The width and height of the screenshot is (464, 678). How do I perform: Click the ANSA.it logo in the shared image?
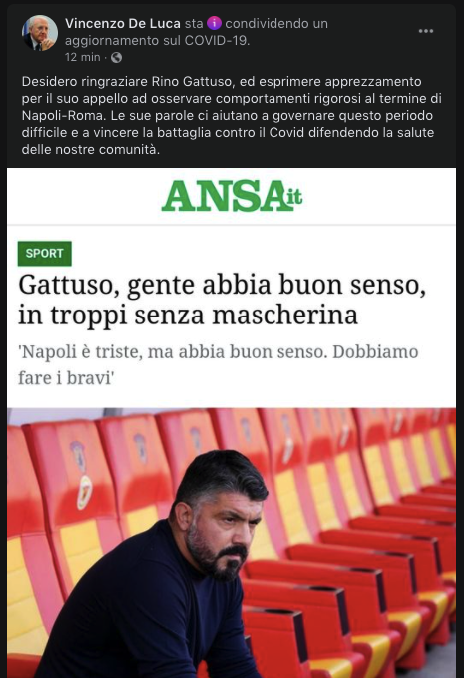(x=231, y=196)
